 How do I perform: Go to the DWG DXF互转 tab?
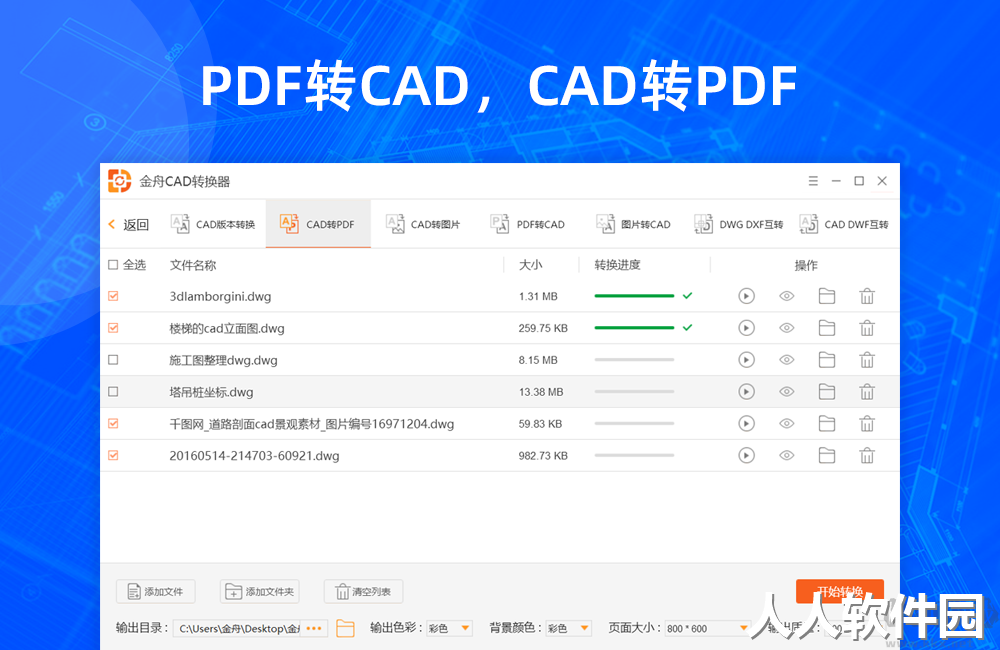(739, 224)
